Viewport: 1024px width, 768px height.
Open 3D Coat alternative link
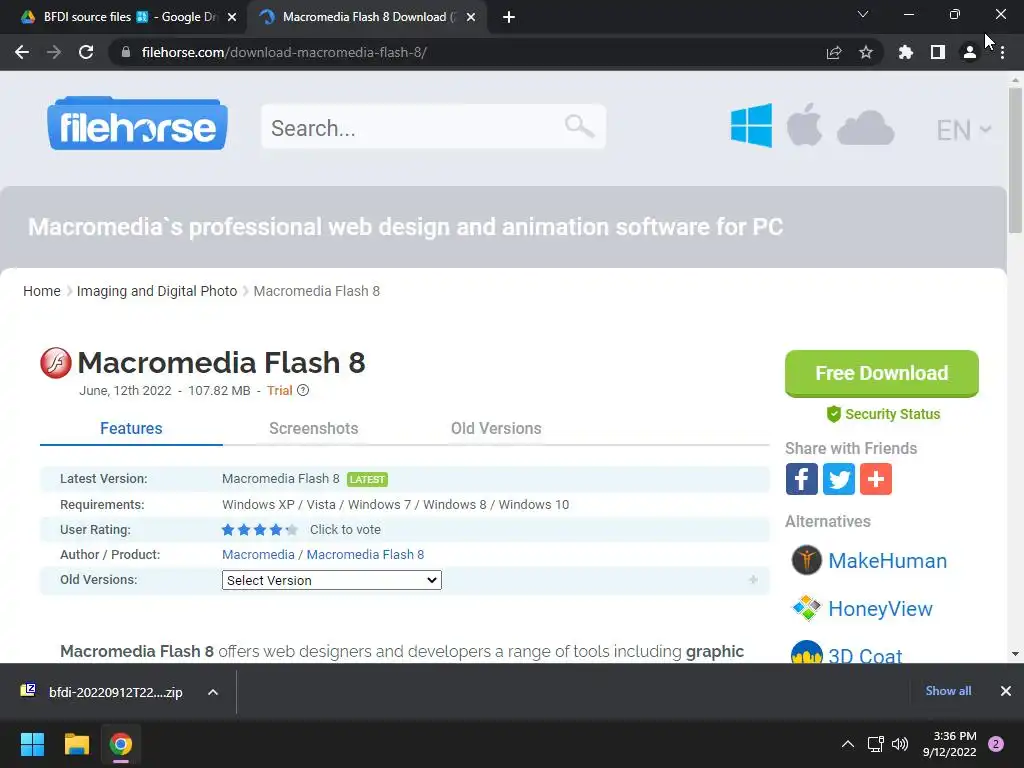[x=865, y=655]
